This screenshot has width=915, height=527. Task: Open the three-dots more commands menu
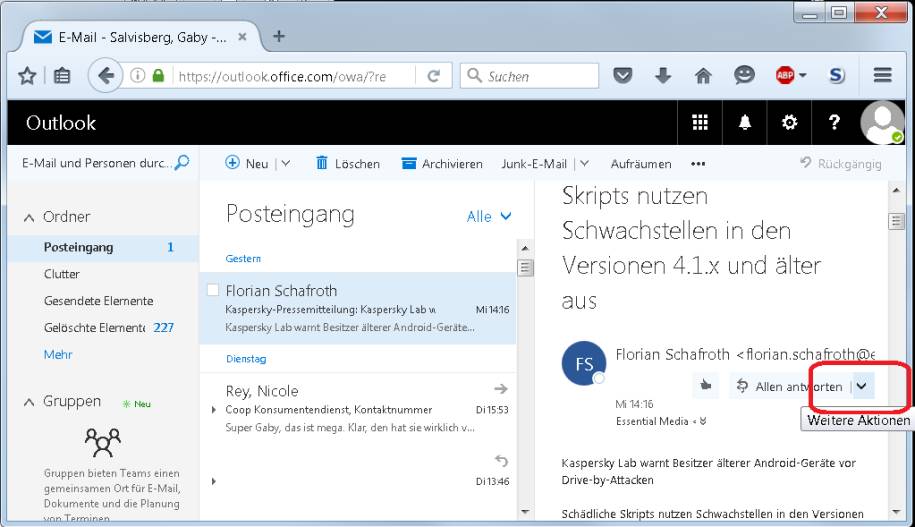pos(698,164)
